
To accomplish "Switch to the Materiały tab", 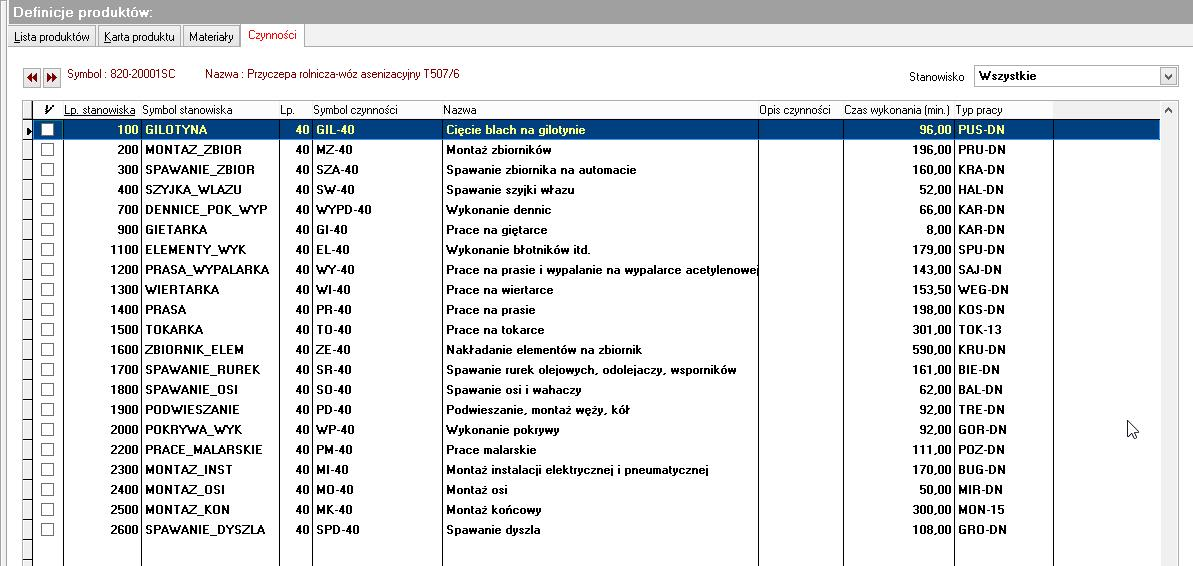I will [x=211, y=37].
